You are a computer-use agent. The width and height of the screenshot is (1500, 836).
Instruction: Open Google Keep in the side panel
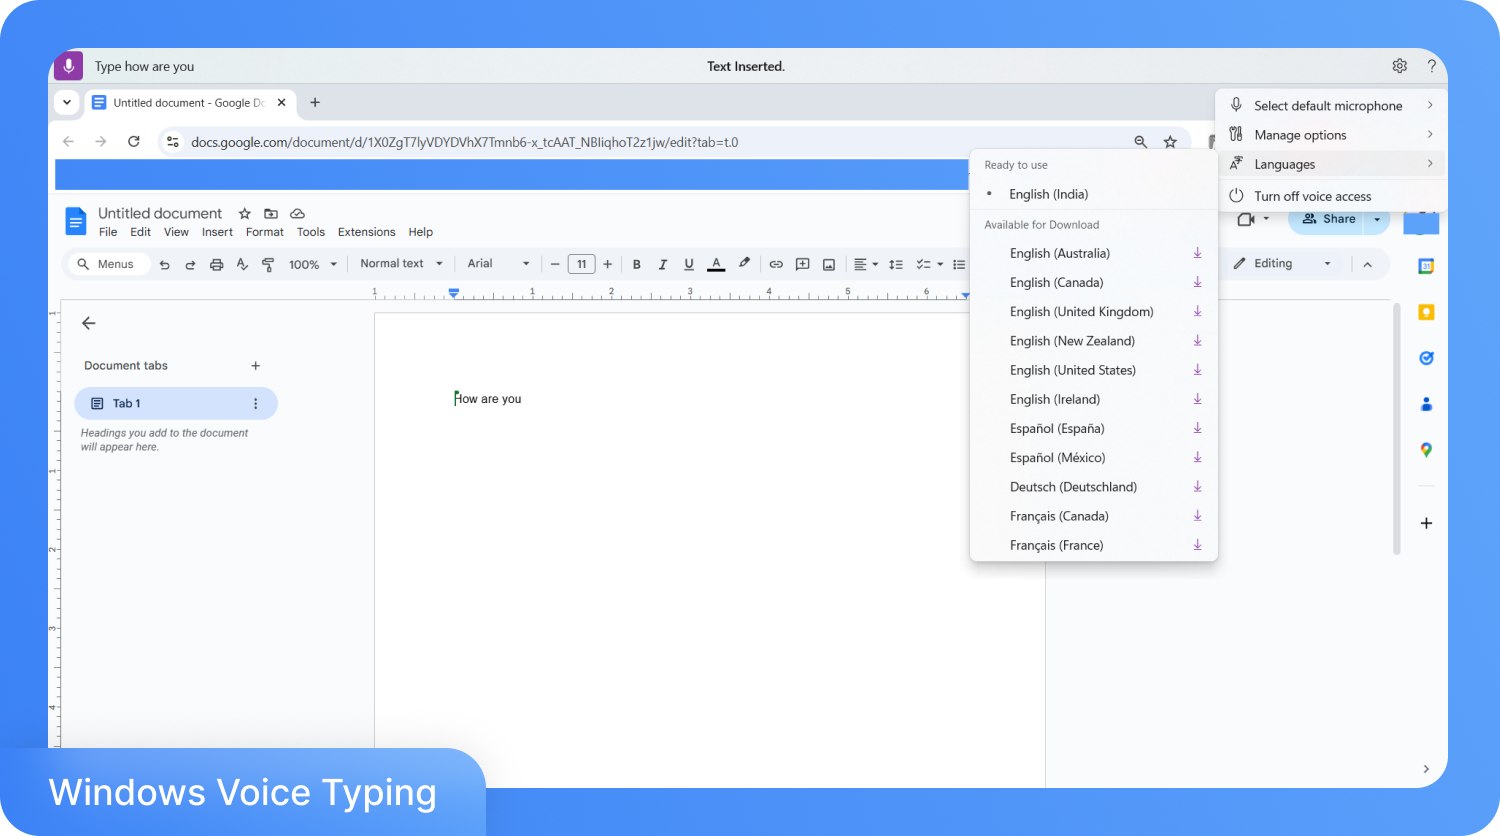tap(1425, 311)
